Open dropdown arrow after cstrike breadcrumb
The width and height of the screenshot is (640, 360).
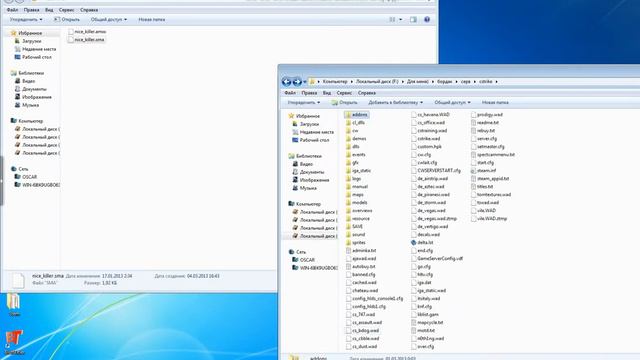coord(496,82)
